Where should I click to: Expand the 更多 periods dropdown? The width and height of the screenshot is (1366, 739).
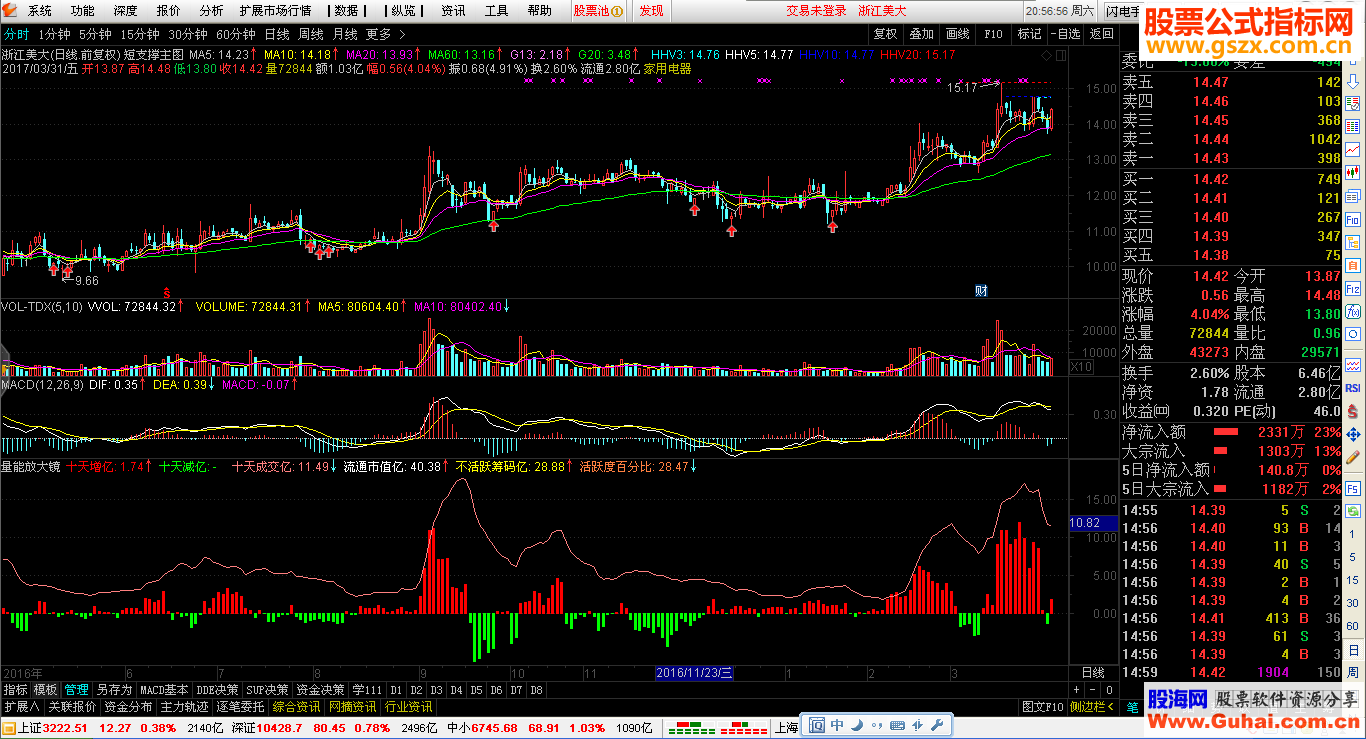click(386, 33)
